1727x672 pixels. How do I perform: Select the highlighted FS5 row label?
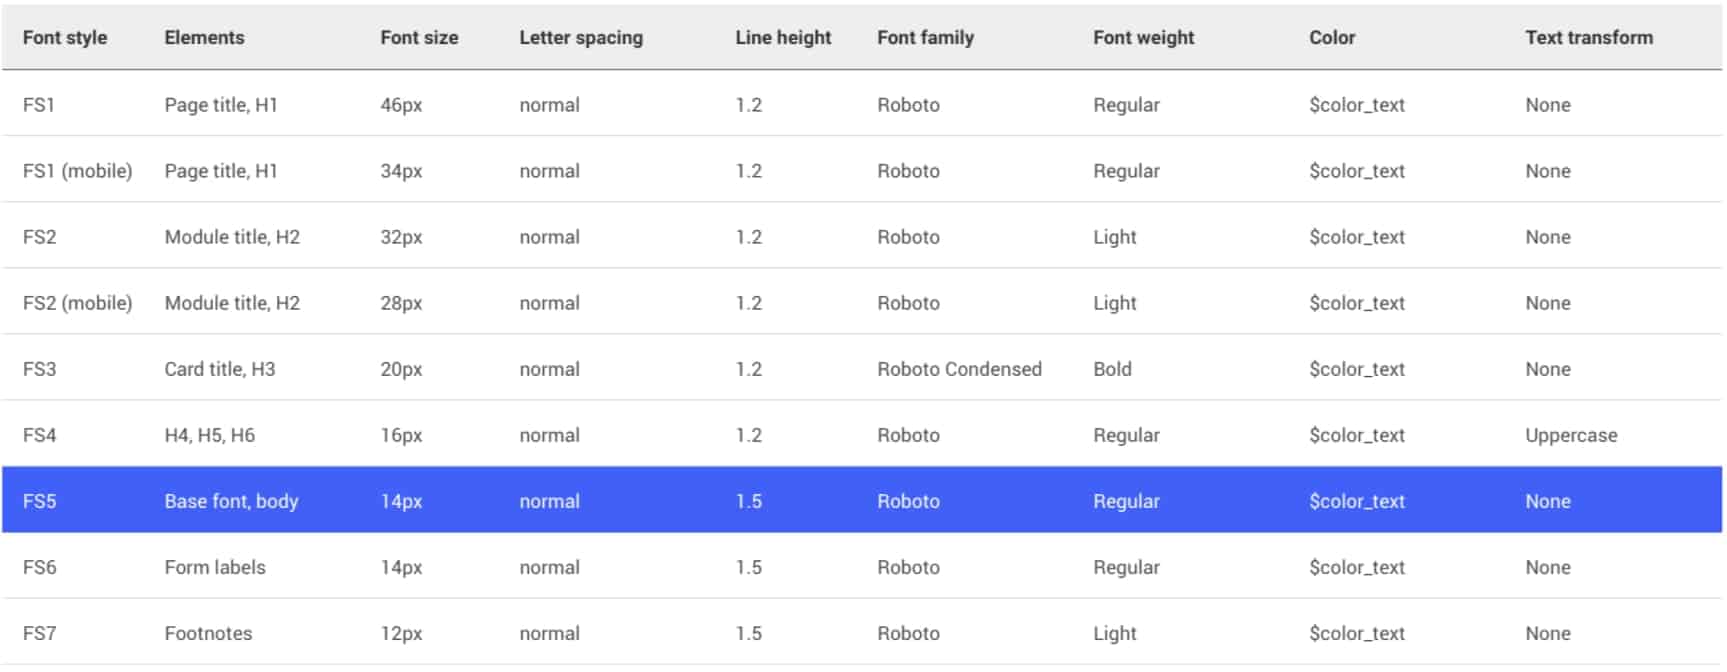point(40,501)
